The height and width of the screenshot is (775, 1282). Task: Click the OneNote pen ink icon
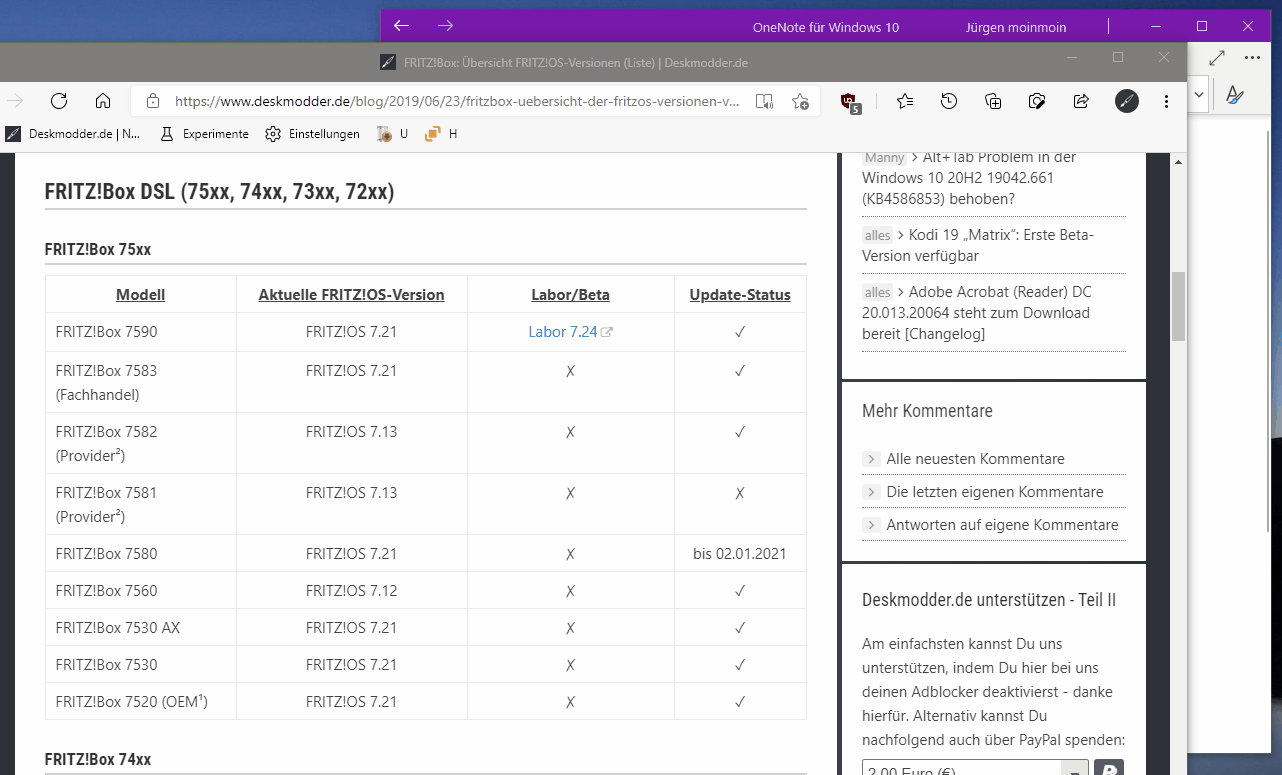click(x=1235, y=95)
